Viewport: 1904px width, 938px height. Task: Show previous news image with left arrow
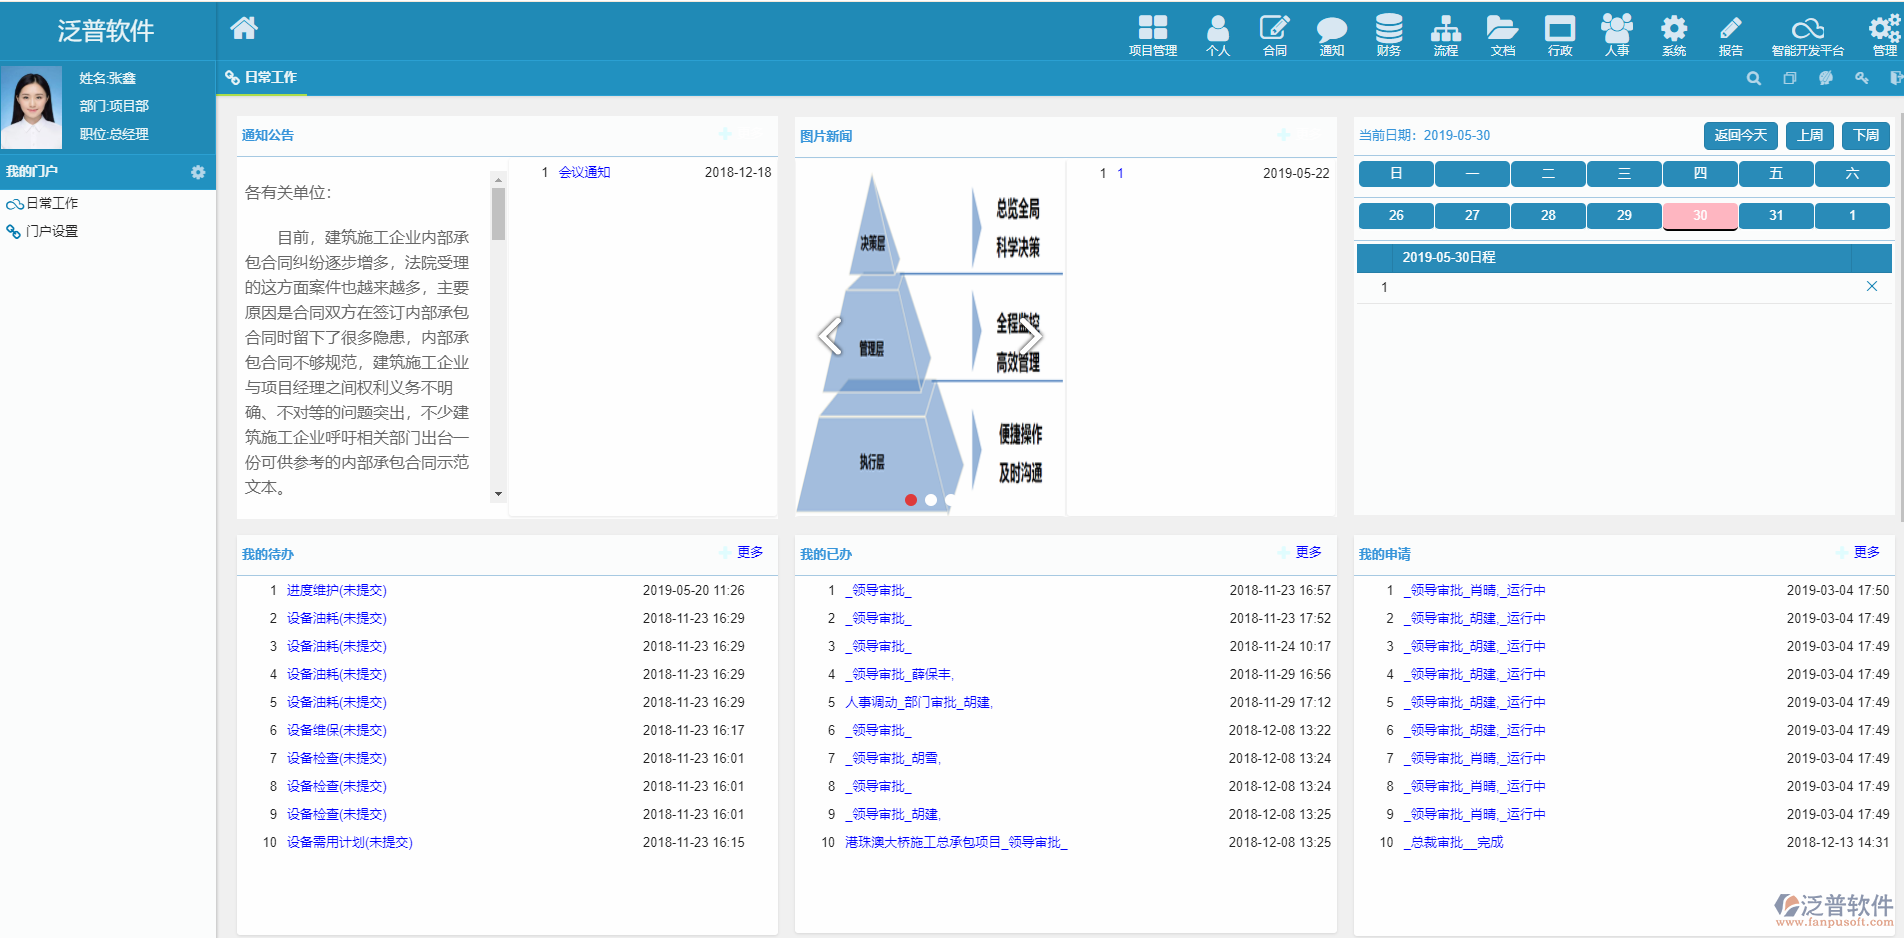(x=829, y=336)
